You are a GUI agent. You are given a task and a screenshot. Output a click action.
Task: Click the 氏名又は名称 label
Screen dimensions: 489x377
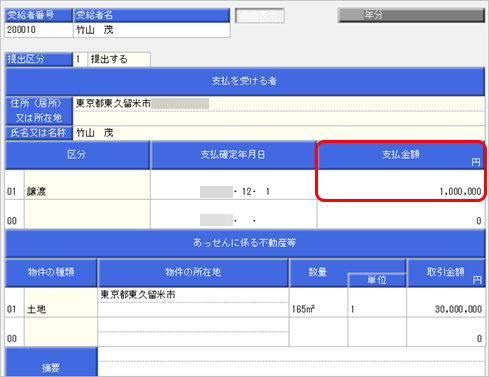point(39,133)
